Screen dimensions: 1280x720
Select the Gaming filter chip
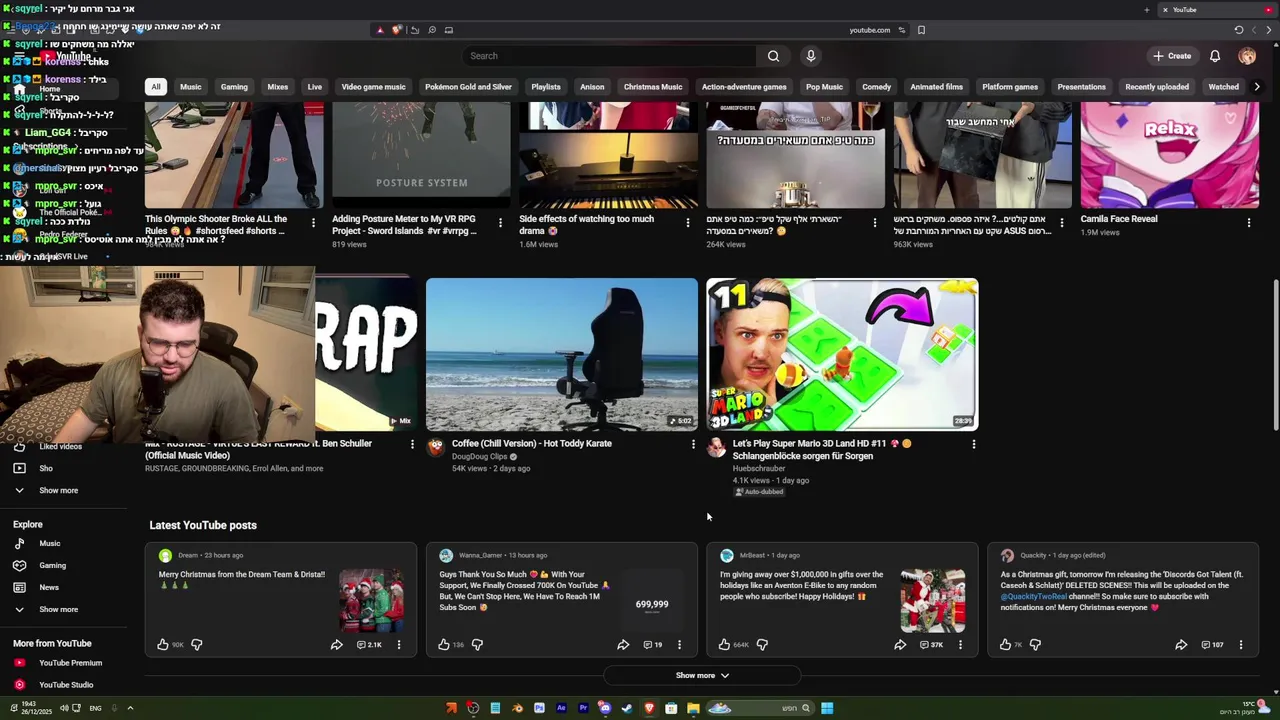click(x=234, y=87)
